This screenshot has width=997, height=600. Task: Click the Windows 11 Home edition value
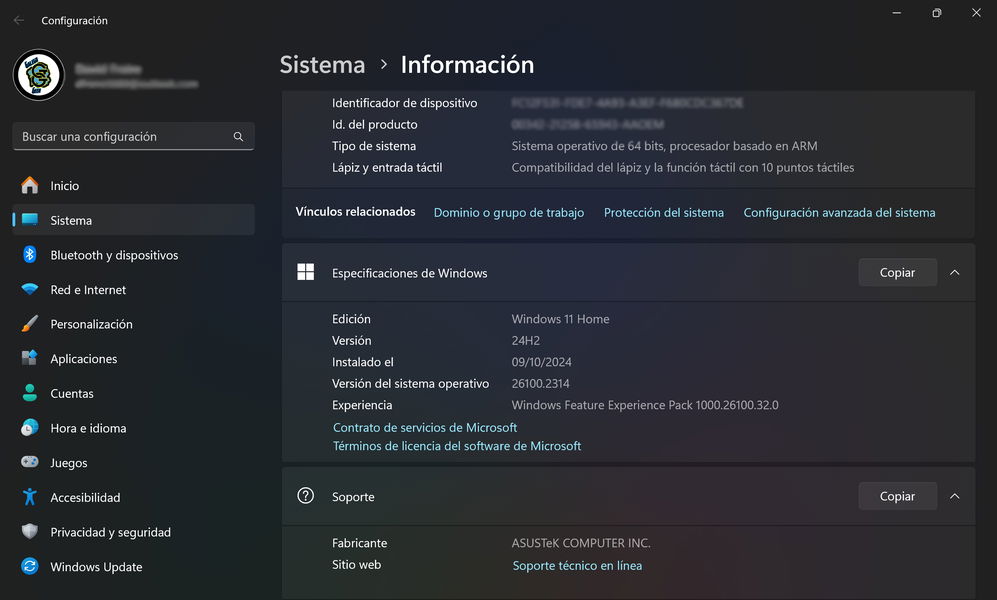coord(560,319)
